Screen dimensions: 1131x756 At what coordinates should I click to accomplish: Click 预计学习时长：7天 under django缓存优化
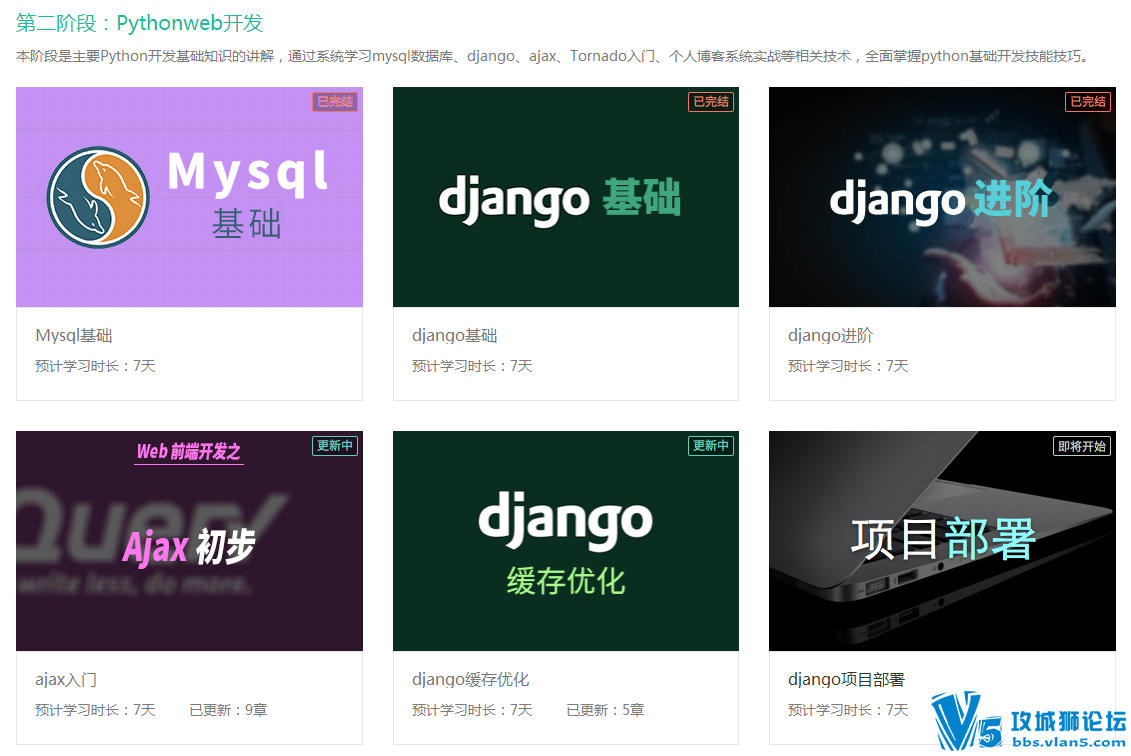[x=472, y=711]
